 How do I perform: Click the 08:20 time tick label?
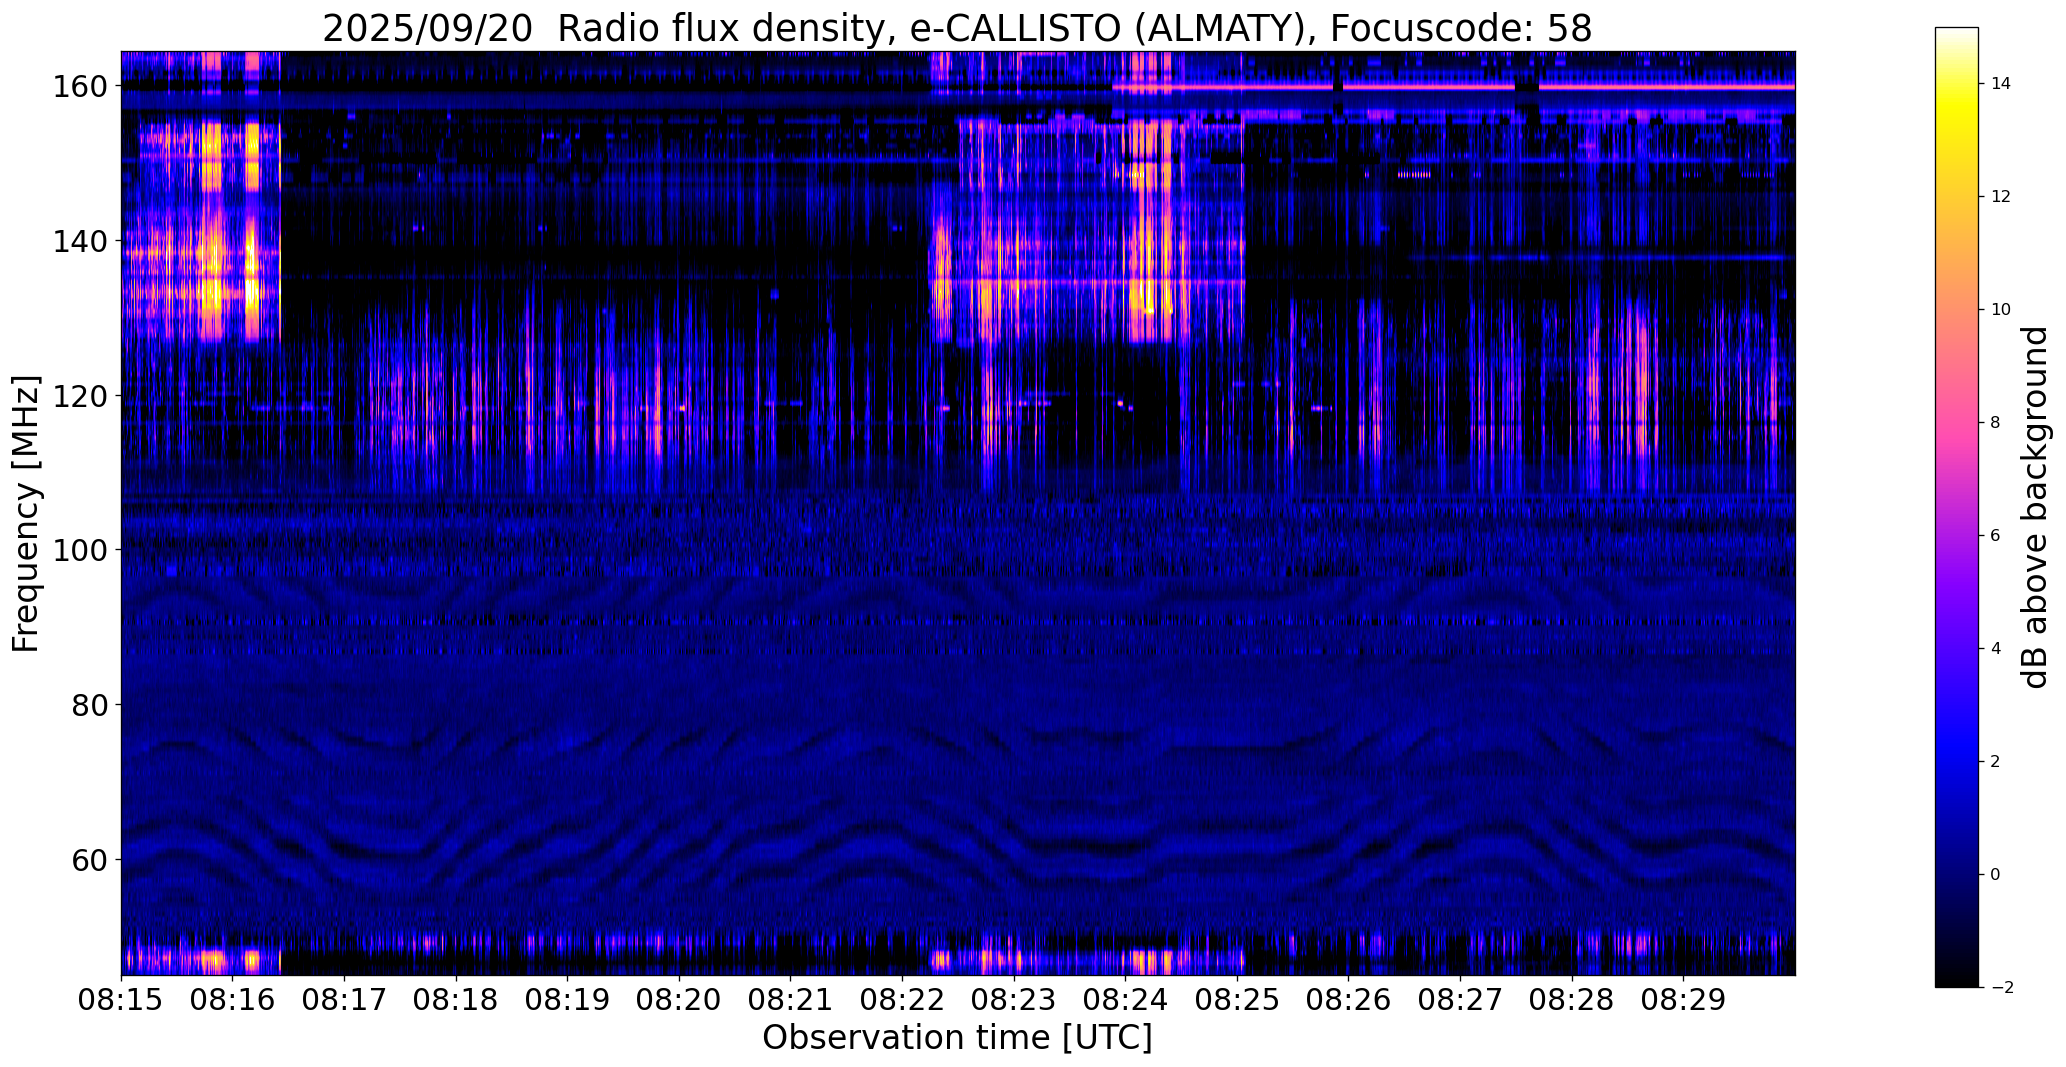[x=679, y=1001]
